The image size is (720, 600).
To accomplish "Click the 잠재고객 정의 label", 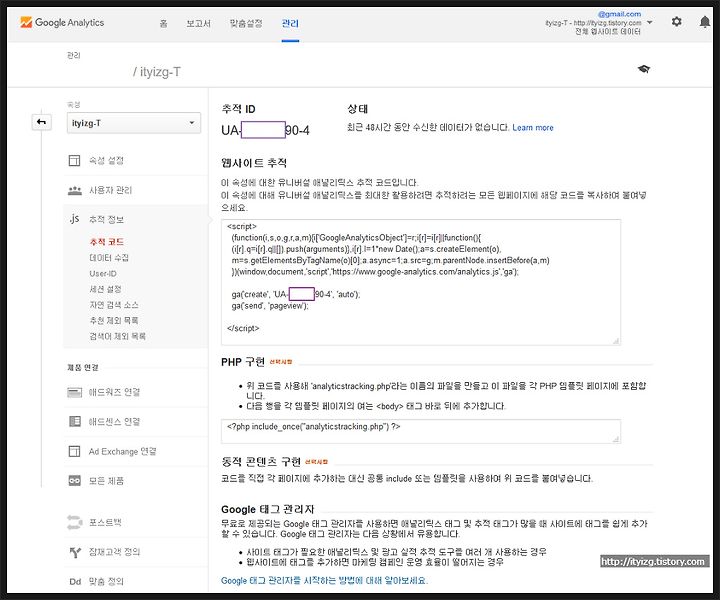I will [114, 552].
